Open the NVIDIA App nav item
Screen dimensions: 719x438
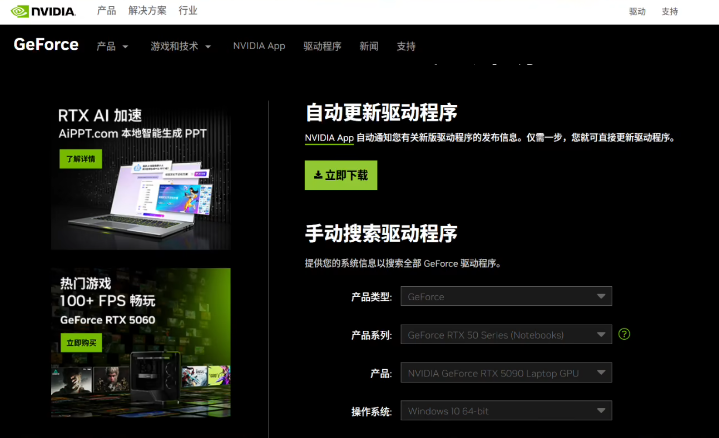tap(259, 46)
